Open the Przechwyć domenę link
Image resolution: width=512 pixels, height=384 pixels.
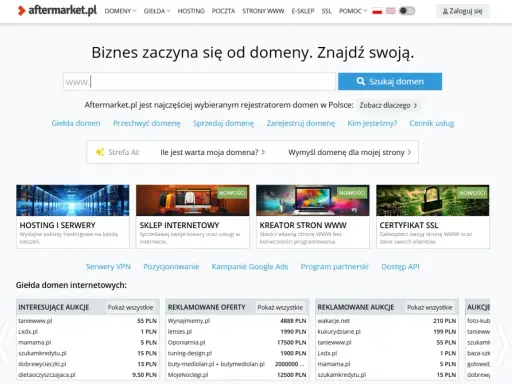[147, 123]
